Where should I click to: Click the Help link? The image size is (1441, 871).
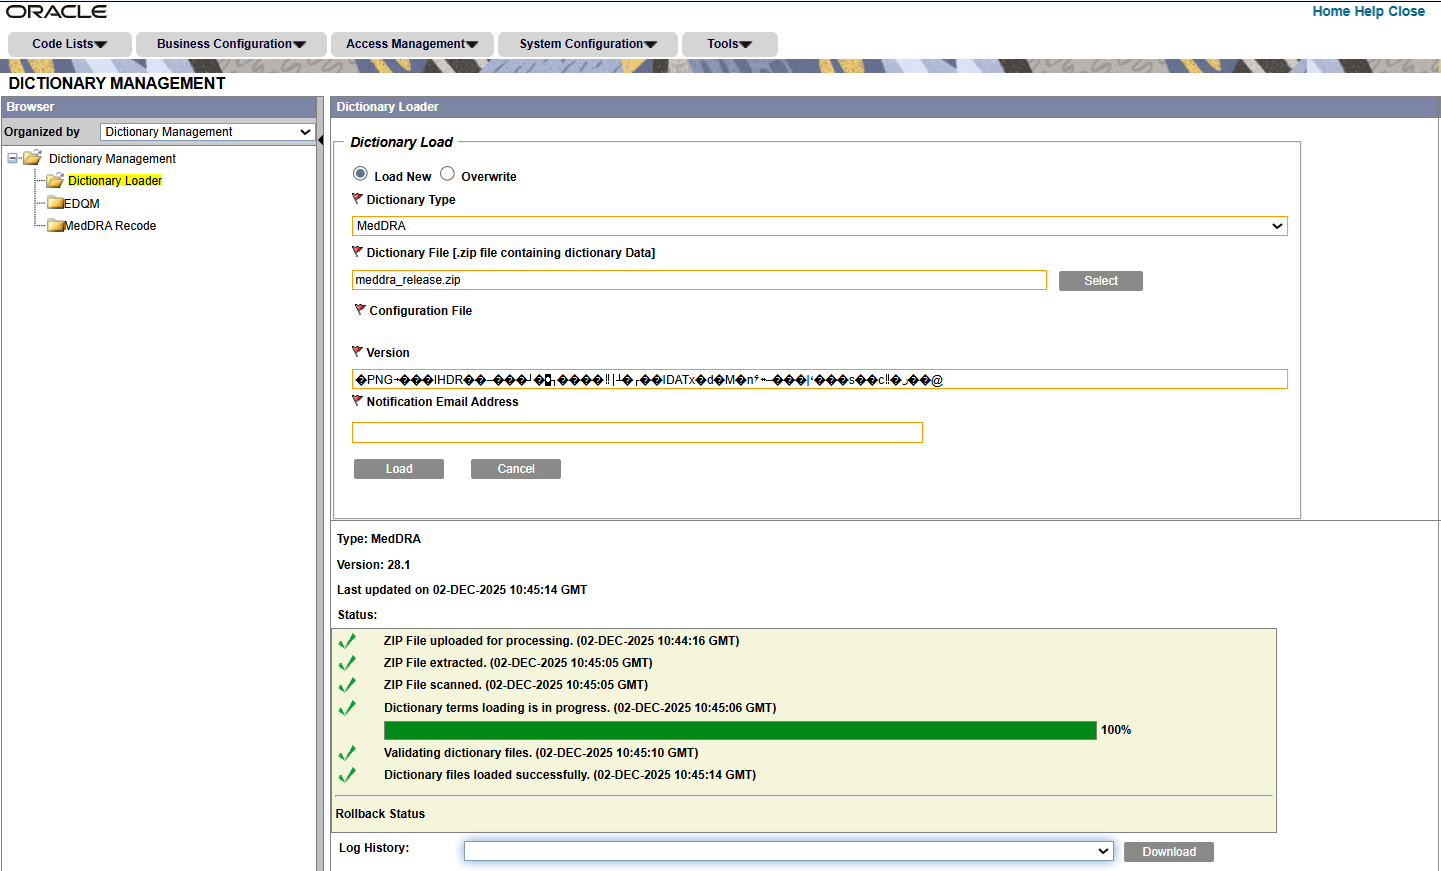[1372, 11]
